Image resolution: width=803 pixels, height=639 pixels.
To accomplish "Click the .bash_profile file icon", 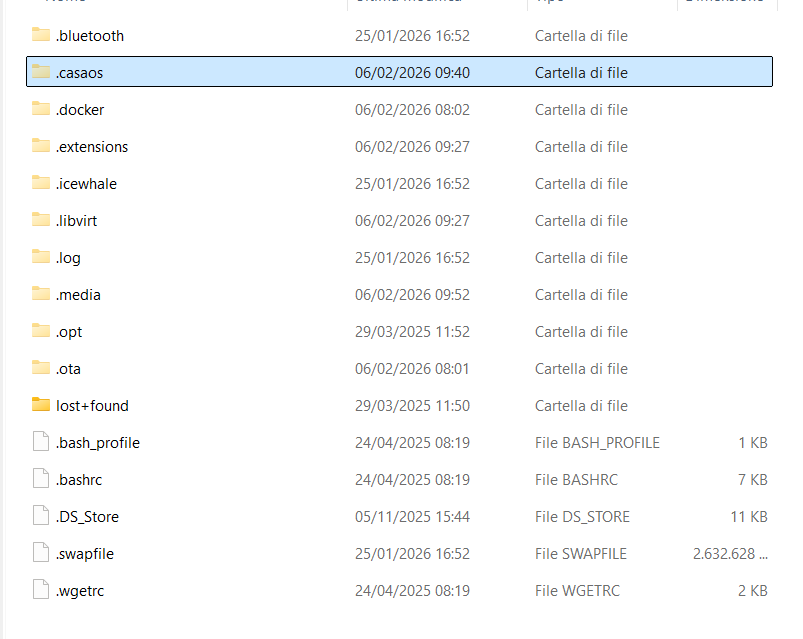I will (40, 442).
